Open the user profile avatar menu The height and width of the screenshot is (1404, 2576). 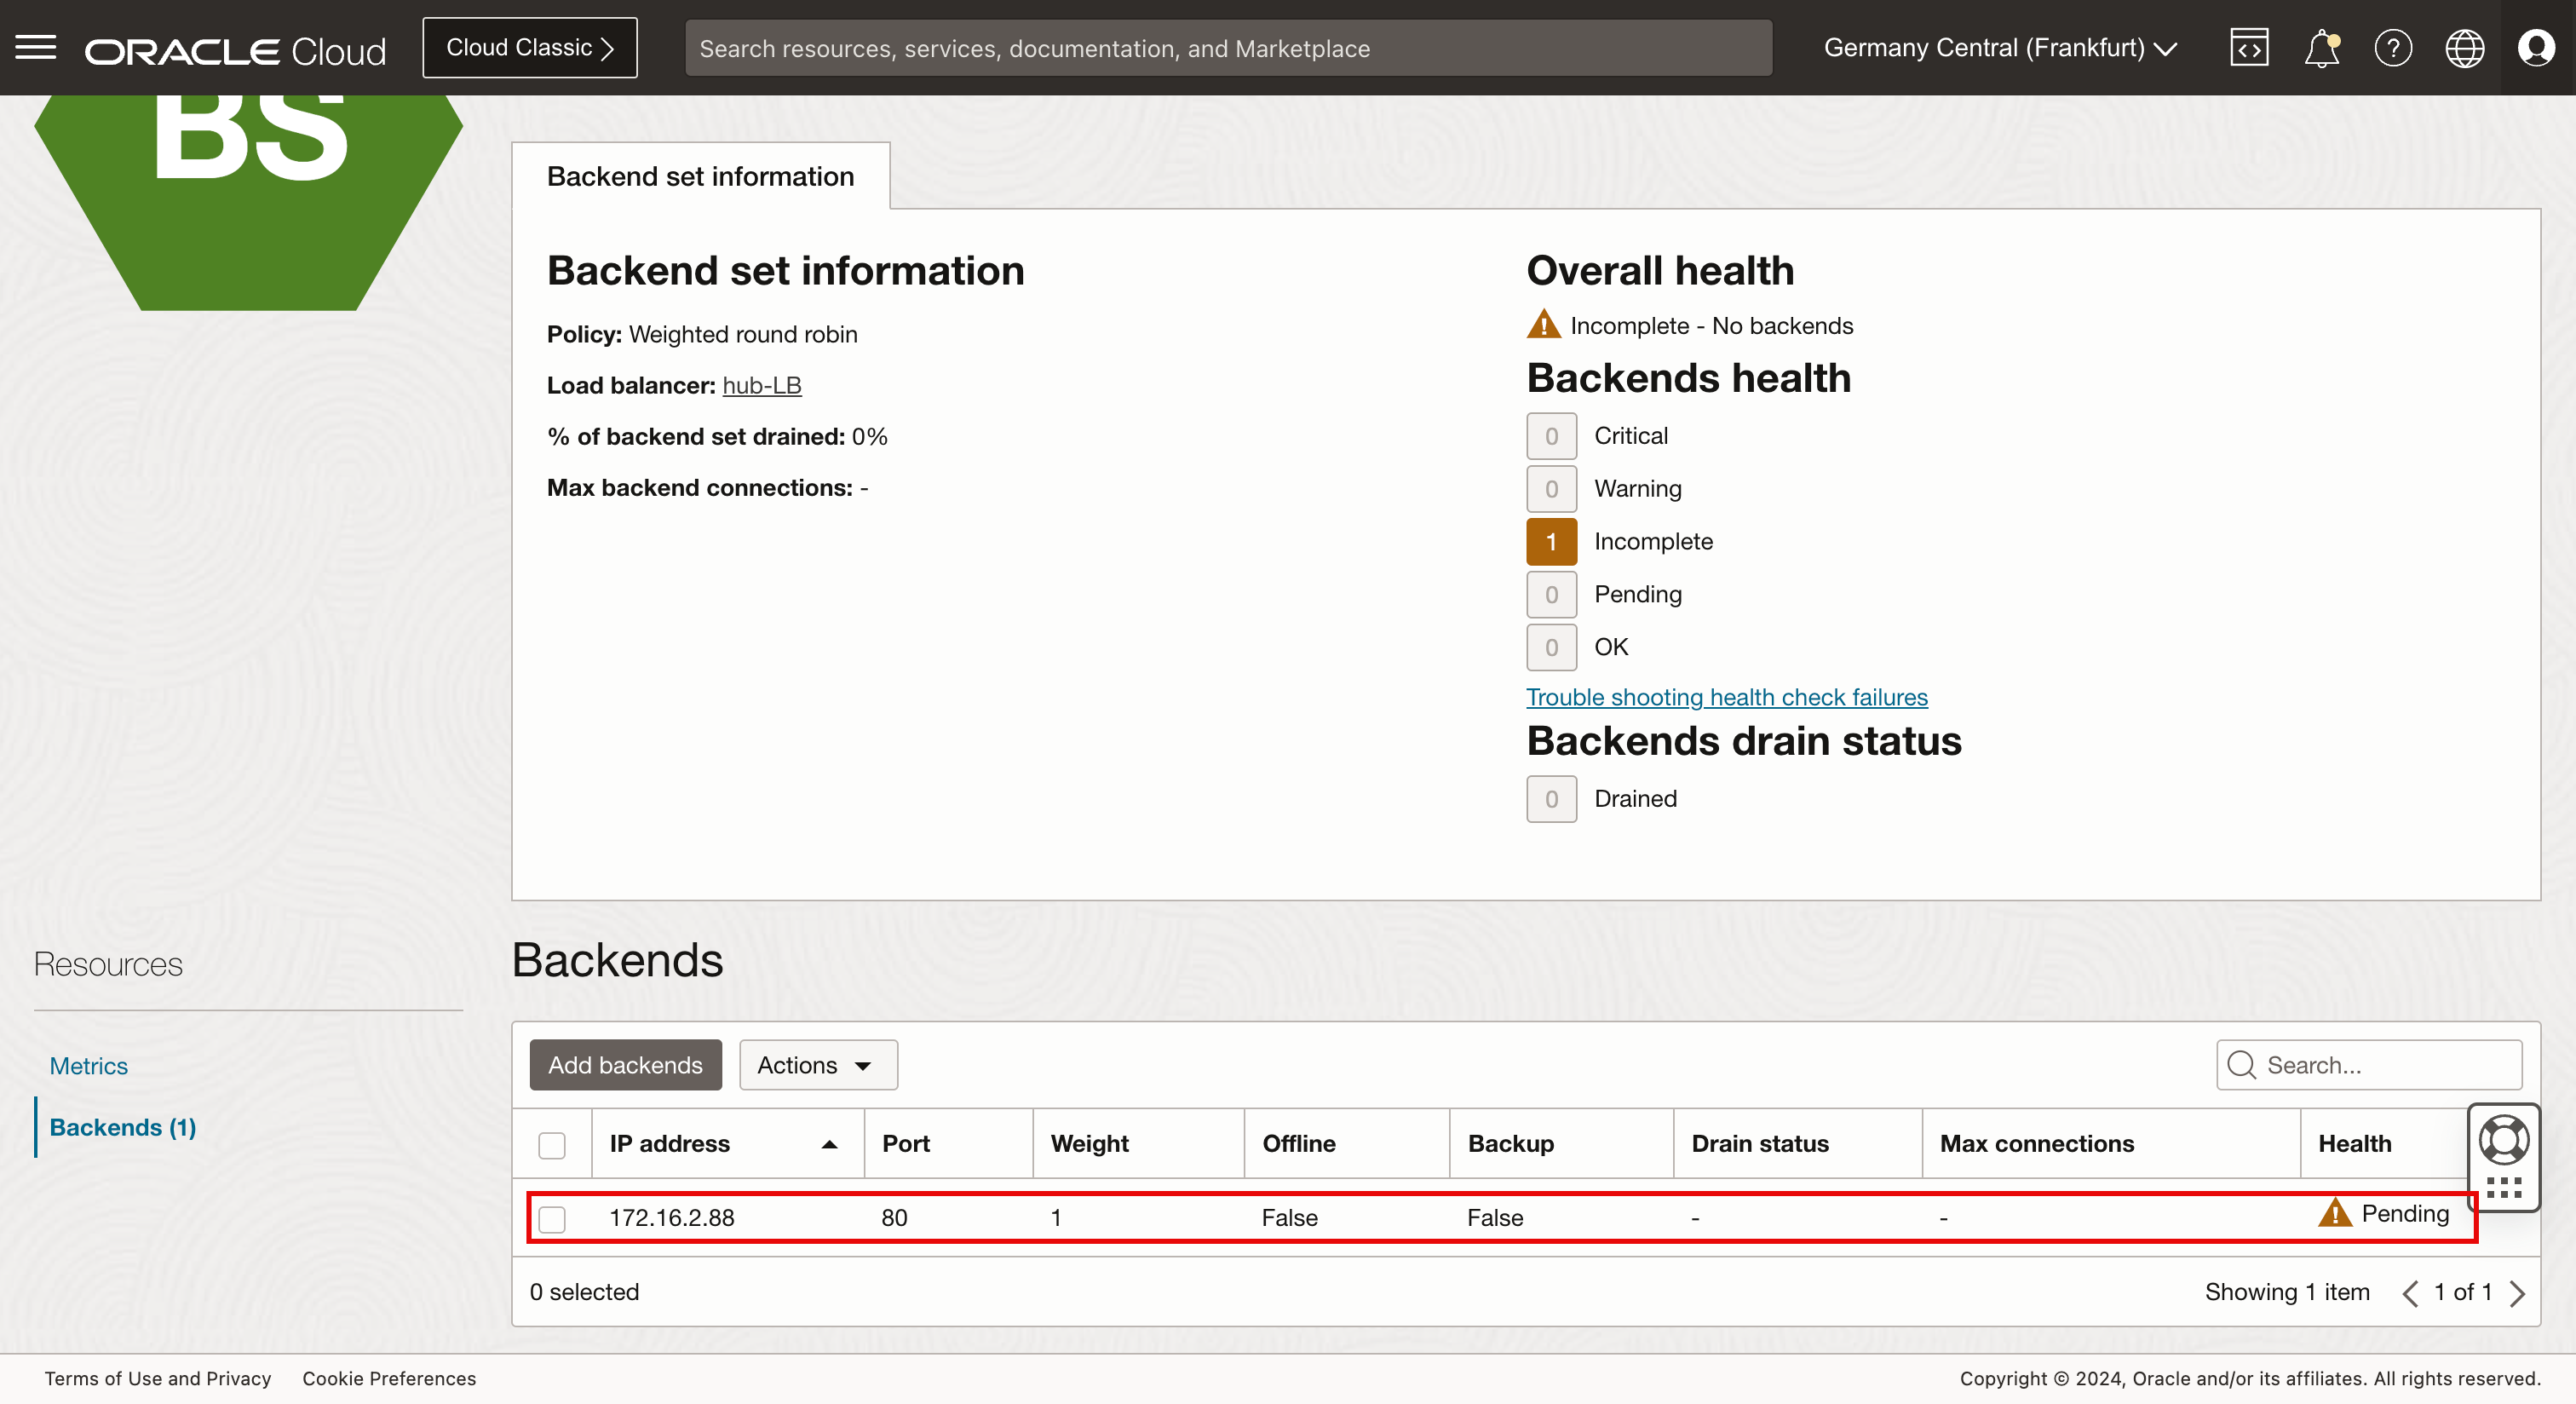(2536, 48)
